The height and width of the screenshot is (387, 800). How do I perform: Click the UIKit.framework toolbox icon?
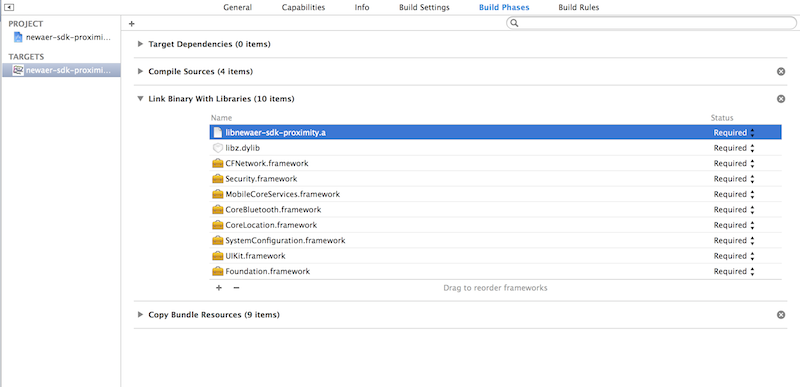(218, 256)
